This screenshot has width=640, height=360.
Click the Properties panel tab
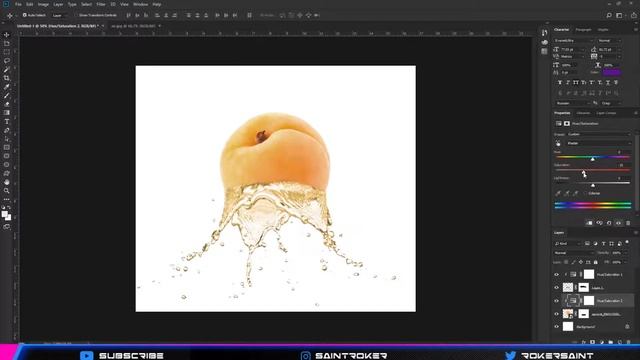[x=562, y=113]
